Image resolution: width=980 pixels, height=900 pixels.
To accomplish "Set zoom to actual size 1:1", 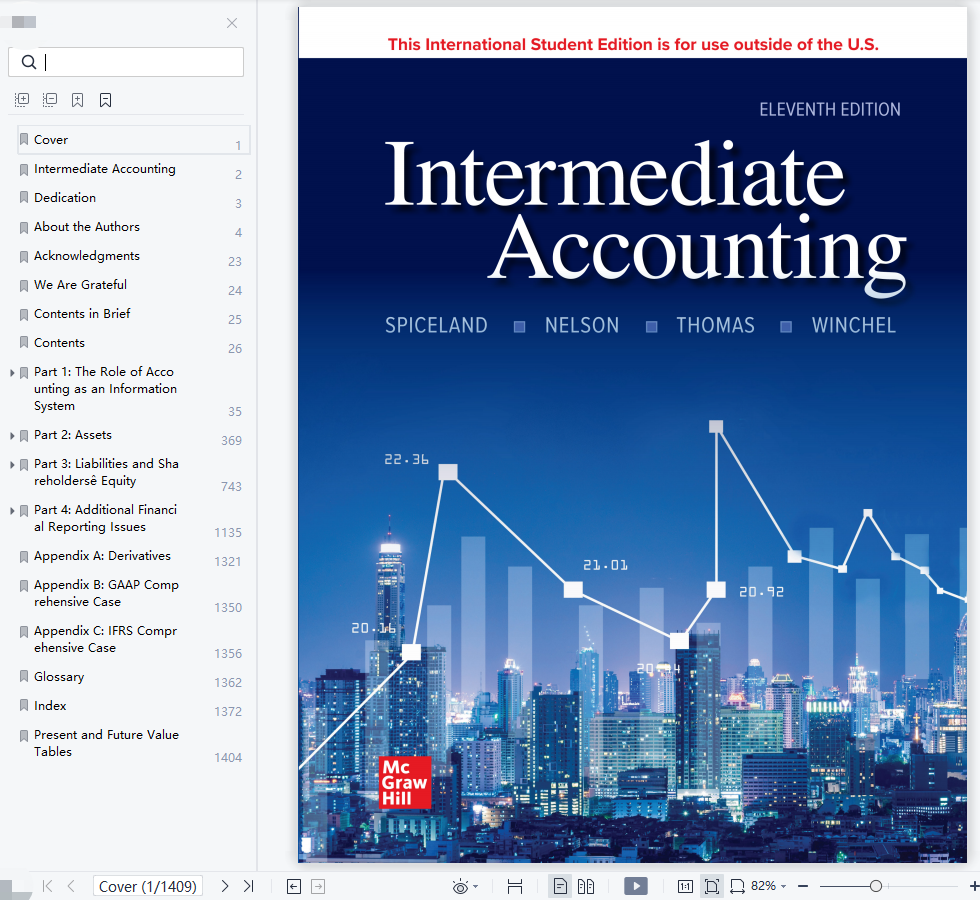I will (x=685, y=886).
